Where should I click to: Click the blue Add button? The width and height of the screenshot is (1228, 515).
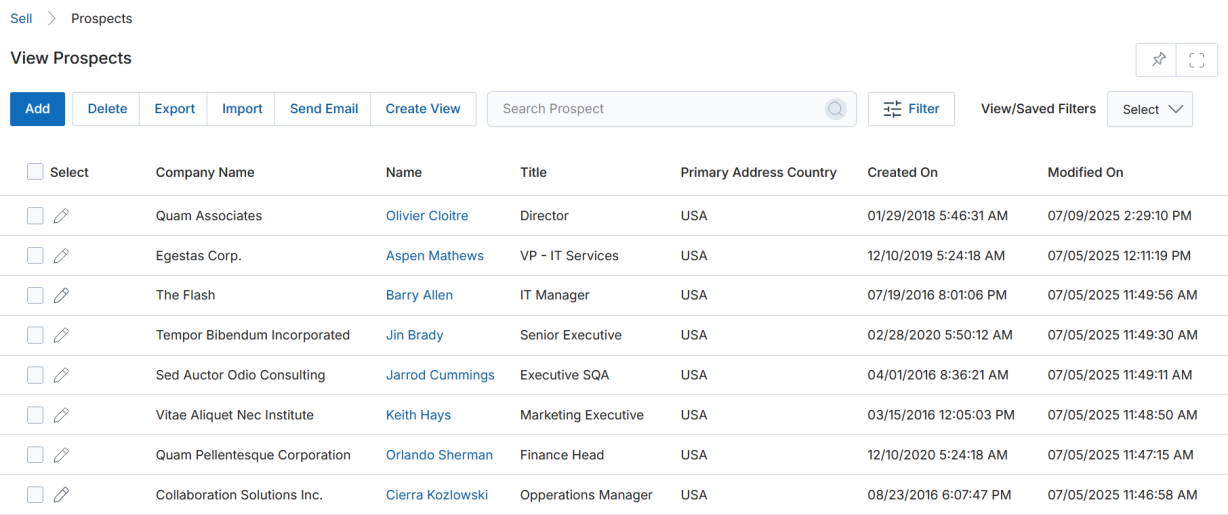[x=37, y=109]
